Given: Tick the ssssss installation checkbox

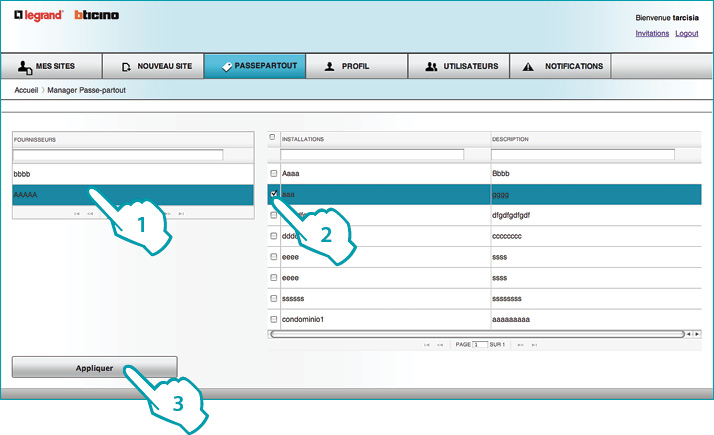Looking at the screenshot, I should tap(274, 299).
